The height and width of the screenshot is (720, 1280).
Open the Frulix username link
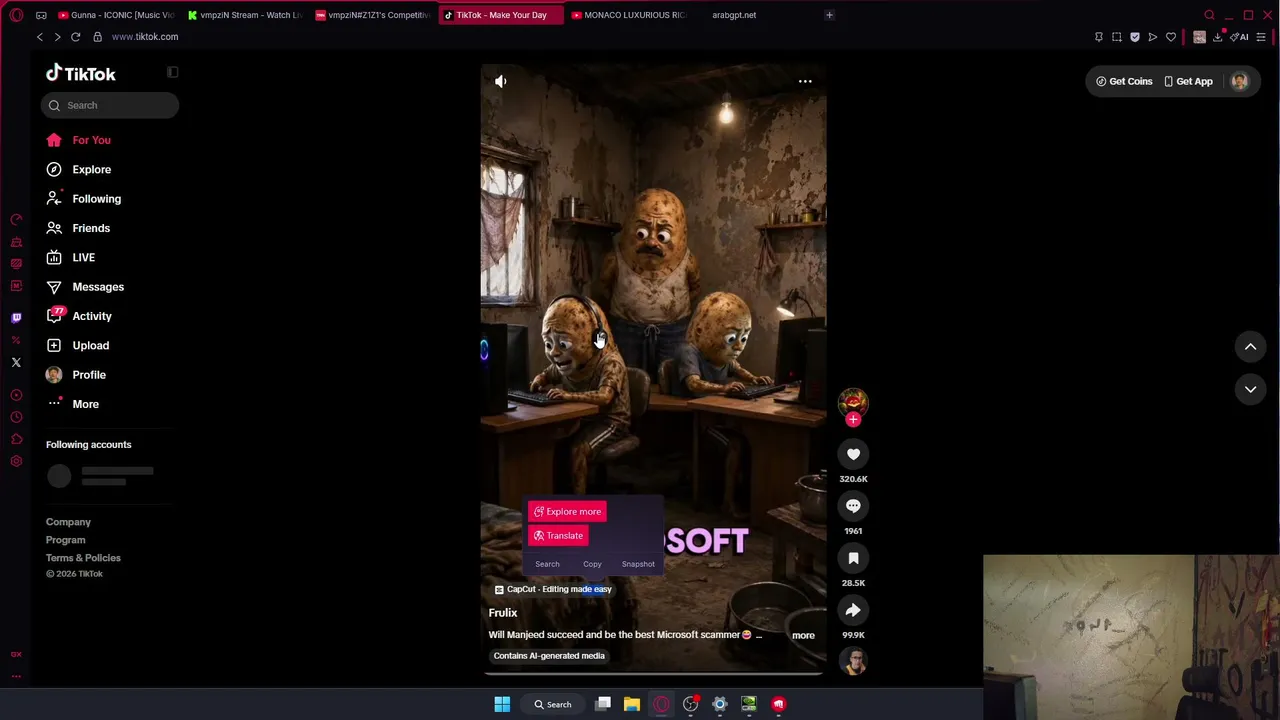pos(503,613)
